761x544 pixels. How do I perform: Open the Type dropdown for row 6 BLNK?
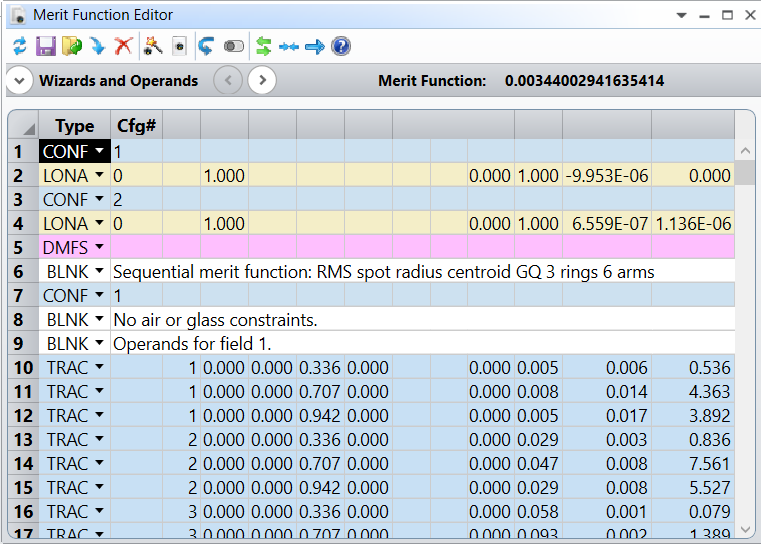coord(99,271)
